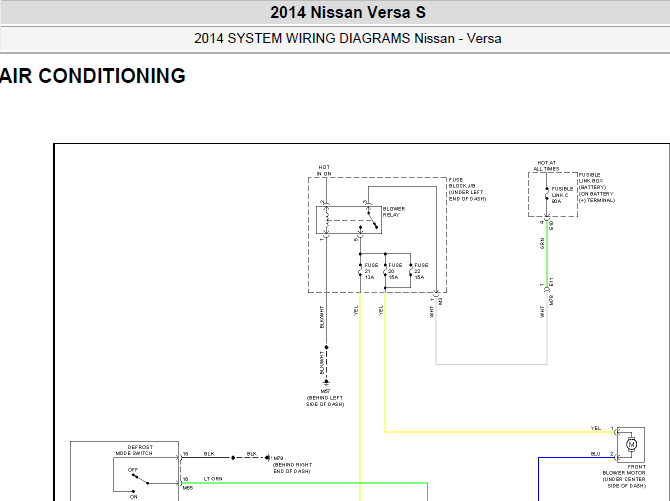
Task: Click the 'FUSE BLOCK J/B (UNDER LEFT END OF DASH)' label
Action: tap(467, 189)
